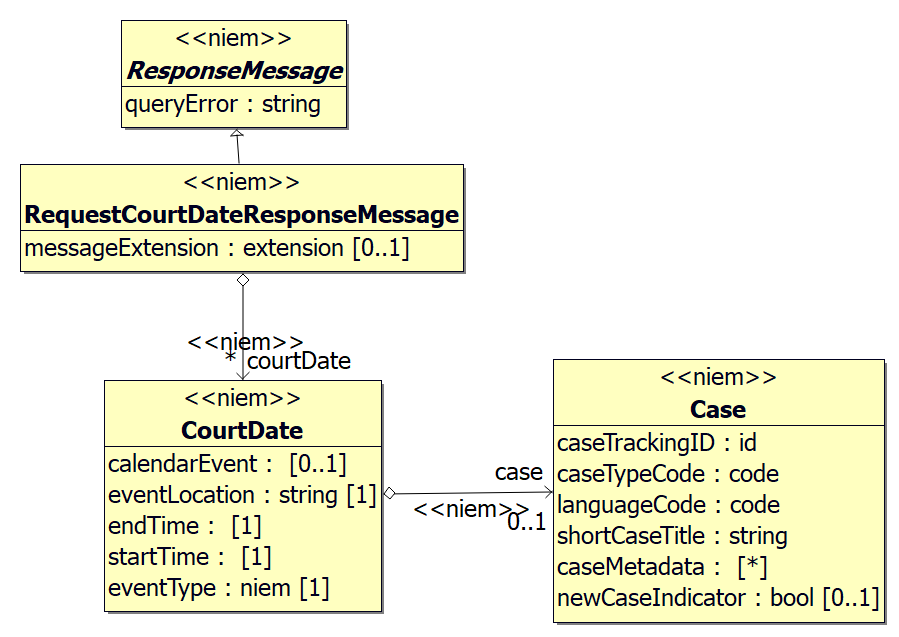Select the CourtDate class header
Image resolution: width=899 pixels, height=637 pixels.
point(242,430)
